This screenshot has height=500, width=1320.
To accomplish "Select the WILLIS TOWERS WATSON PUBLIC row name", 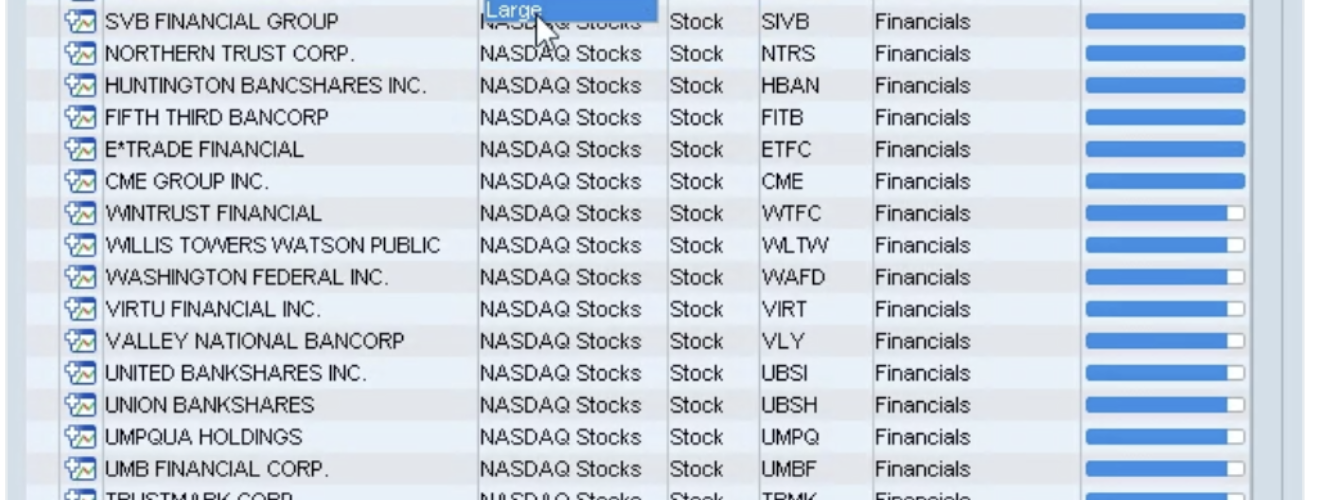I will [273, 246].
